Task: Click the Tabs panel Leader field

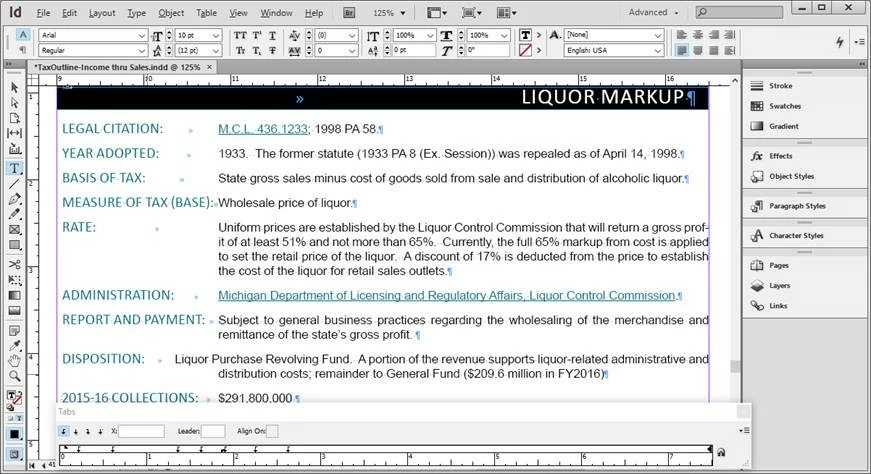Action: pyautogui.click(x=213, y=431)
